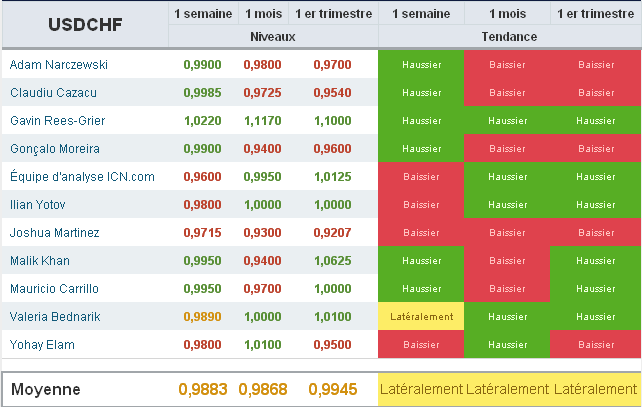This screenshot has width=642, height=407.
Task: Select the Tendance column group header
Action: pos(509,37)
